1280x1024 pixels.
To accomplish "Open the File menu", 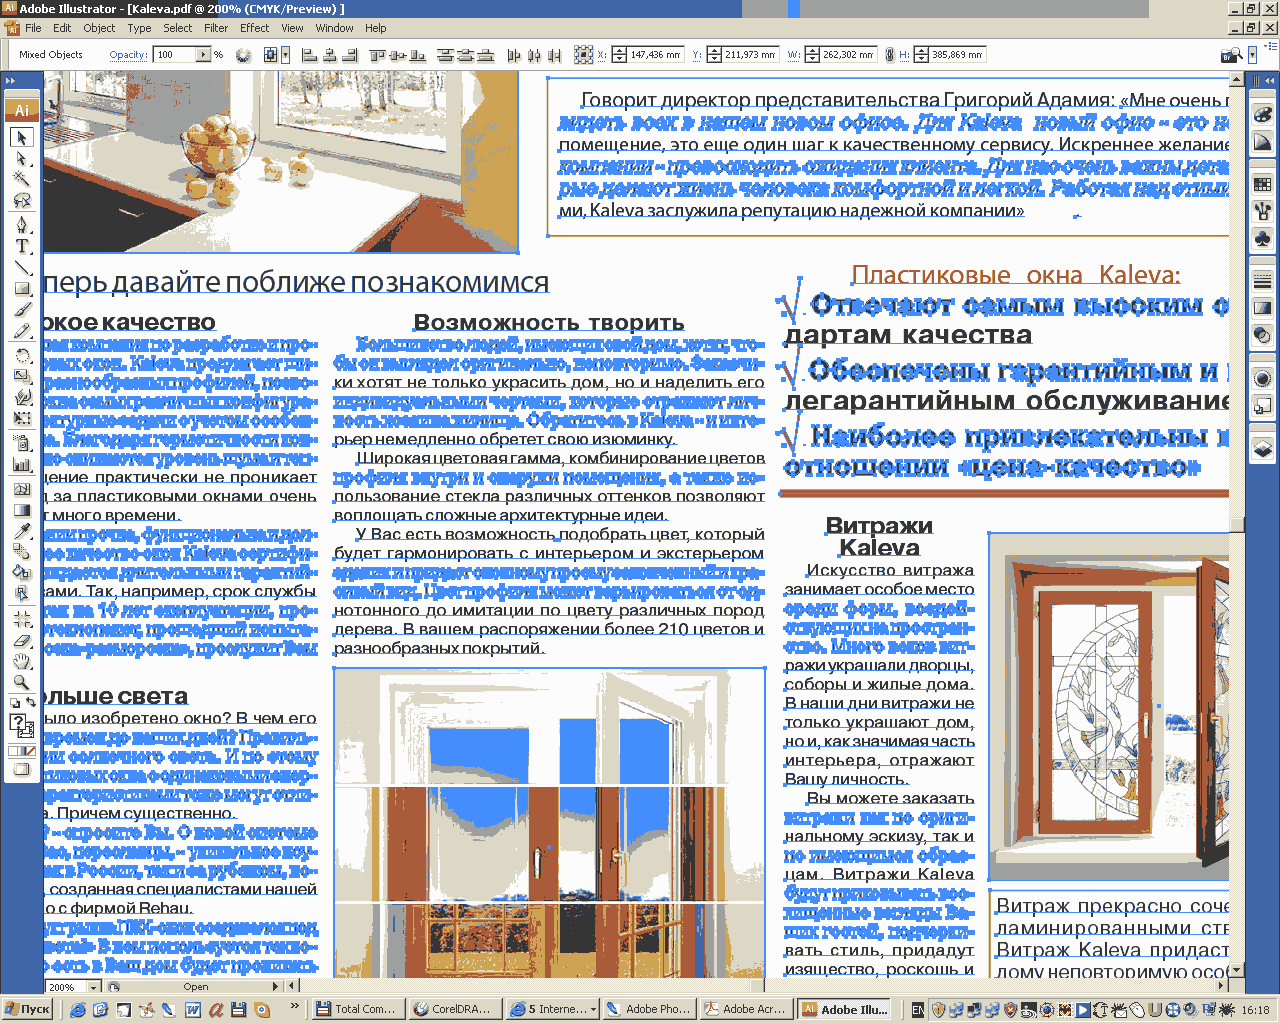I will click(33, 28).
